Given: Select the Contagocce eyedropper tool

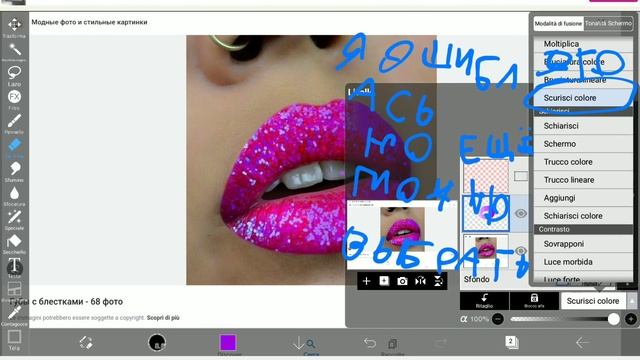Looking at the screenshot, I should [x=15, y=316].
